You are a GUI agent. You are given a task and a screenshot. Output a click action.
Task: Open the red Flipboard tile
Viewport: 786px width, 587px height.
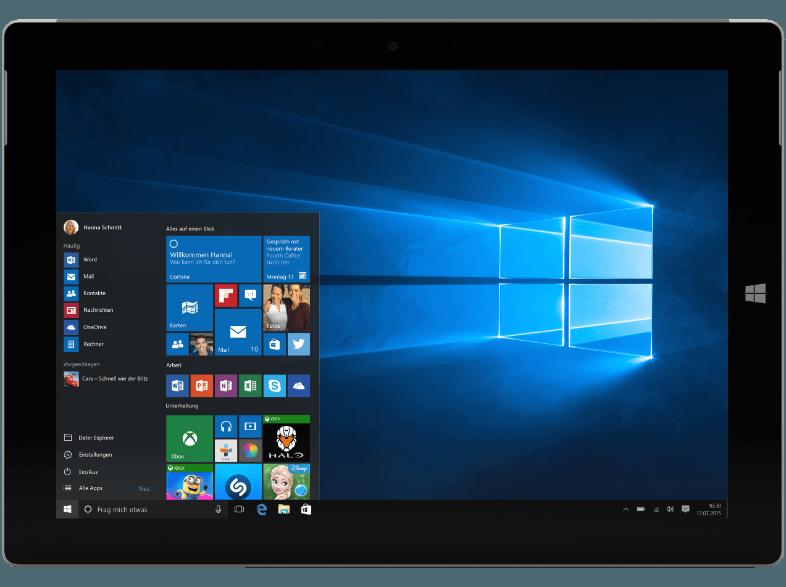tap(226, 296)
